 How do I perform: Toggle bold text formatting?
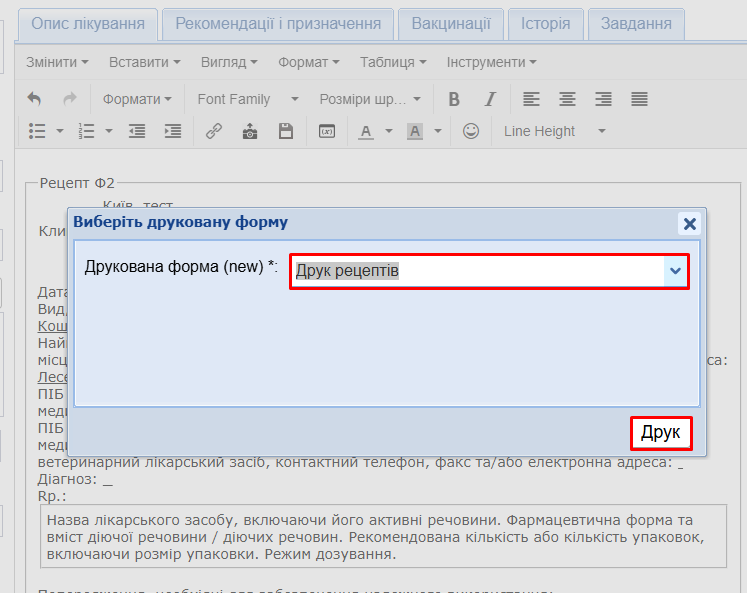coord(454,99)
